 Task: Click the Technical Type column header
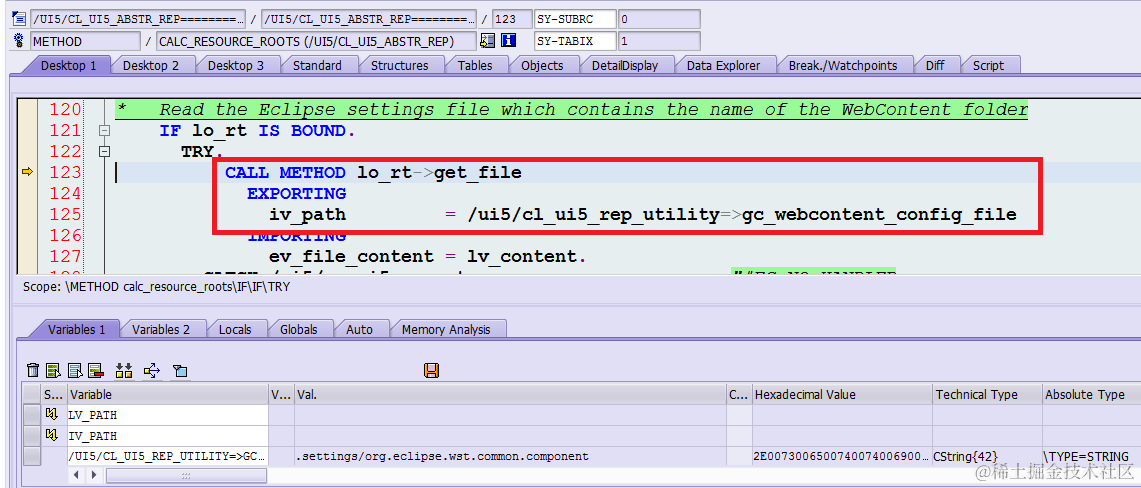(x=987, y=394)
